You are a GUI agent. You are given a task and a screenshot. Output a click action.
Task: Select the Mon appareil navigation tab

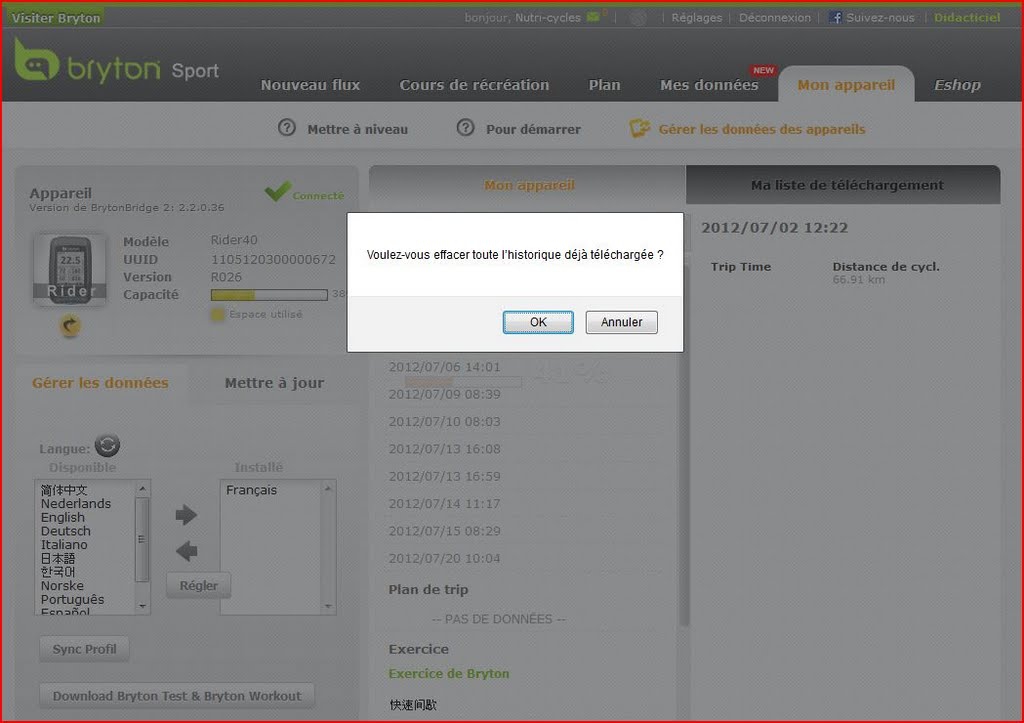[x=846, y=85]
